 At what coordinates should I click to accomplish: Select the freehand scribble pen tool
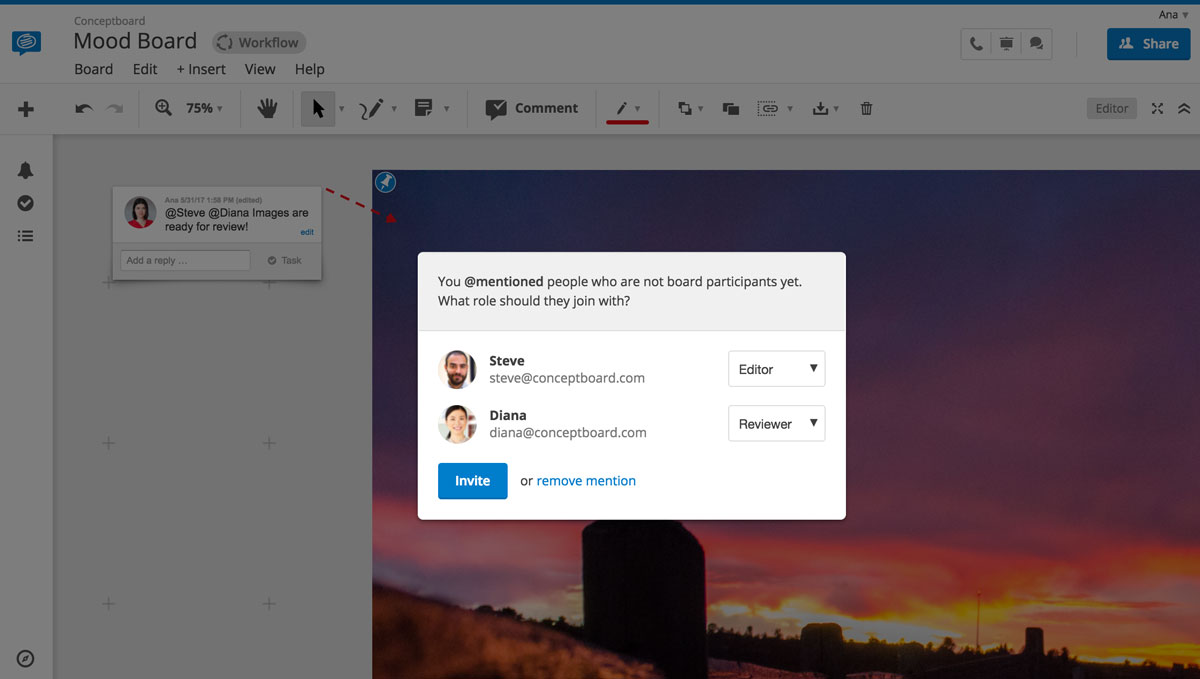click(x=372, y=108)
